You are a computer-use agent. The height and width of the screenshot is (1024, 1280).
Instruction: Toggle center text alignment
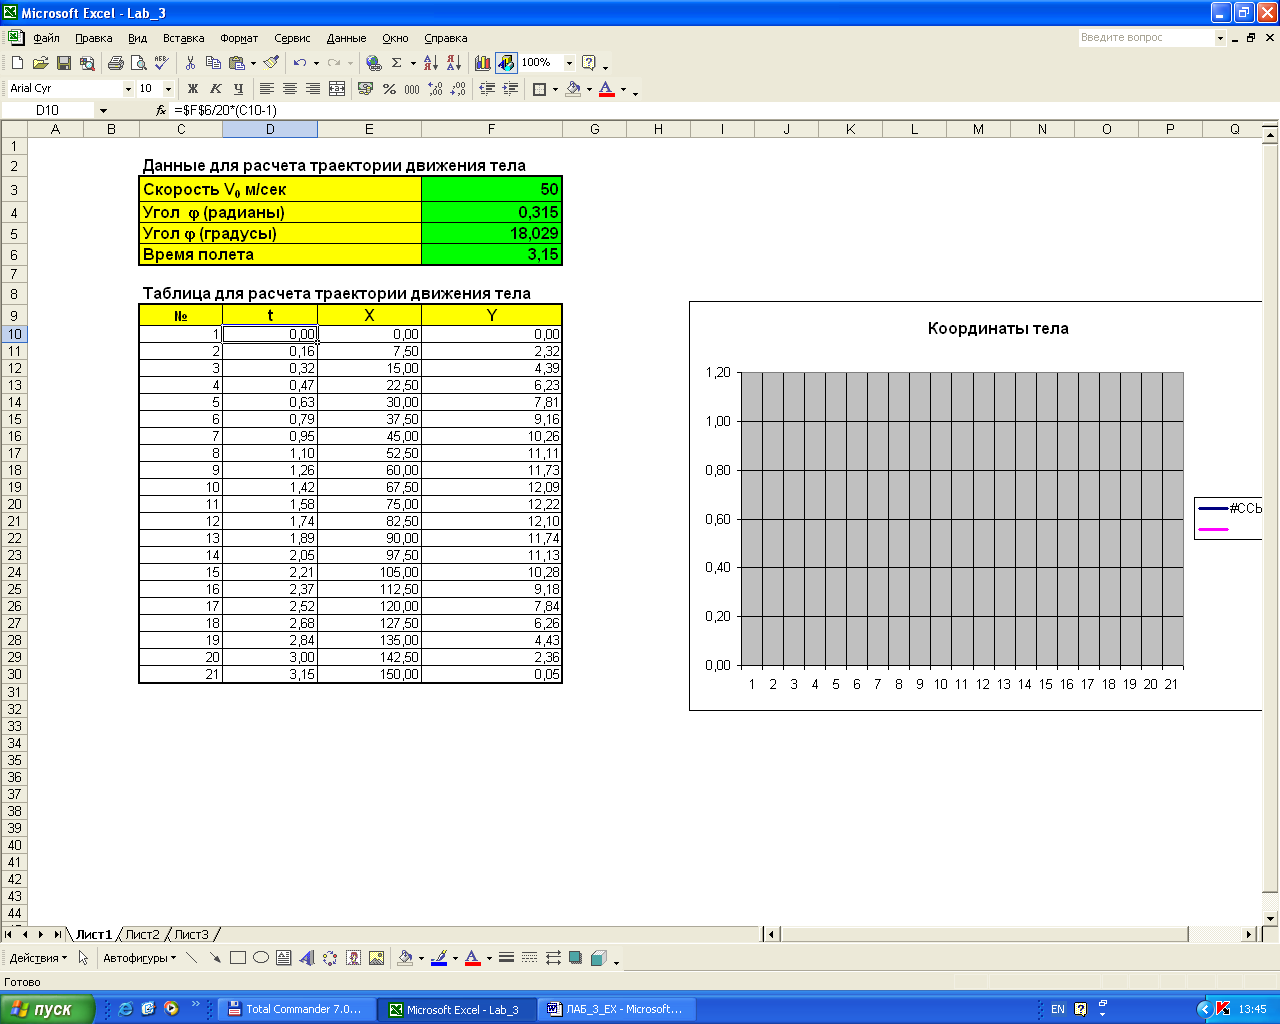point(290,89)
